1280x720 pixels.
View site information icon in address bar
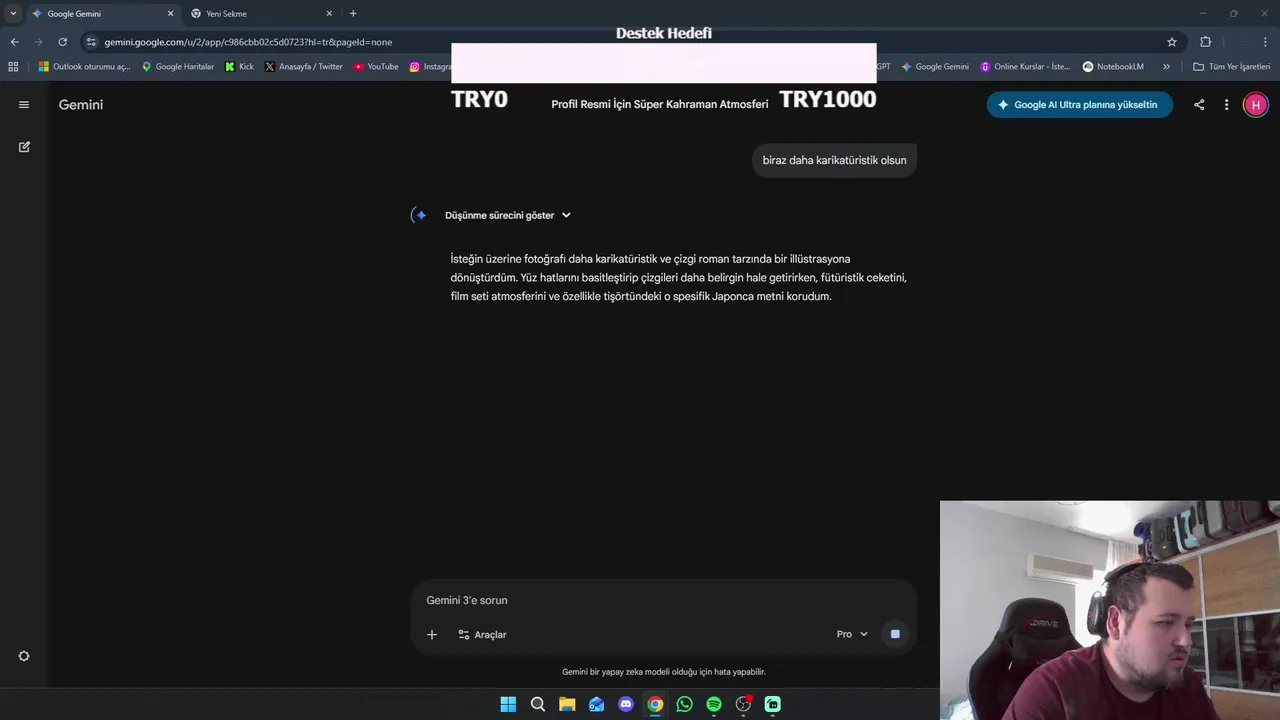tap(91, 42)
